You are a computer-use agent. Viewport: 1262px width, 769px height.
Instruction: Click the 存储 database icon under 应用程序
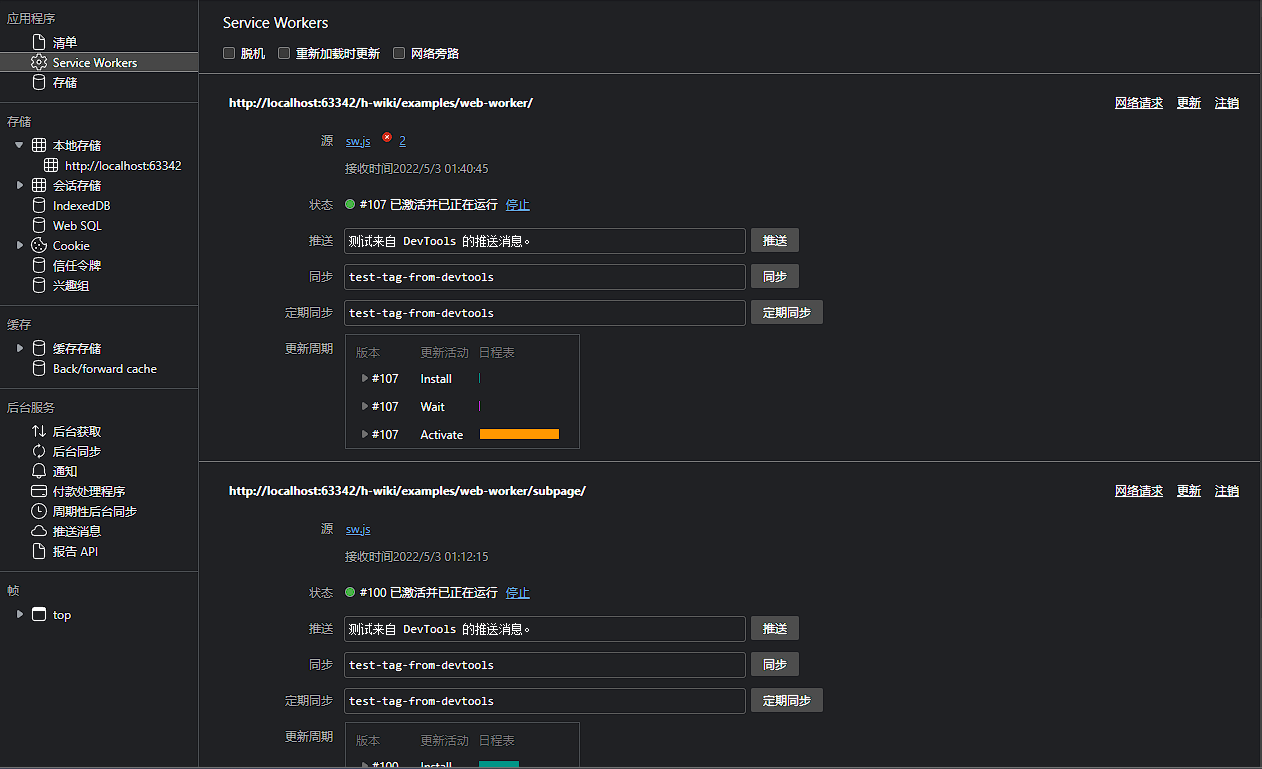coord(39,82)
